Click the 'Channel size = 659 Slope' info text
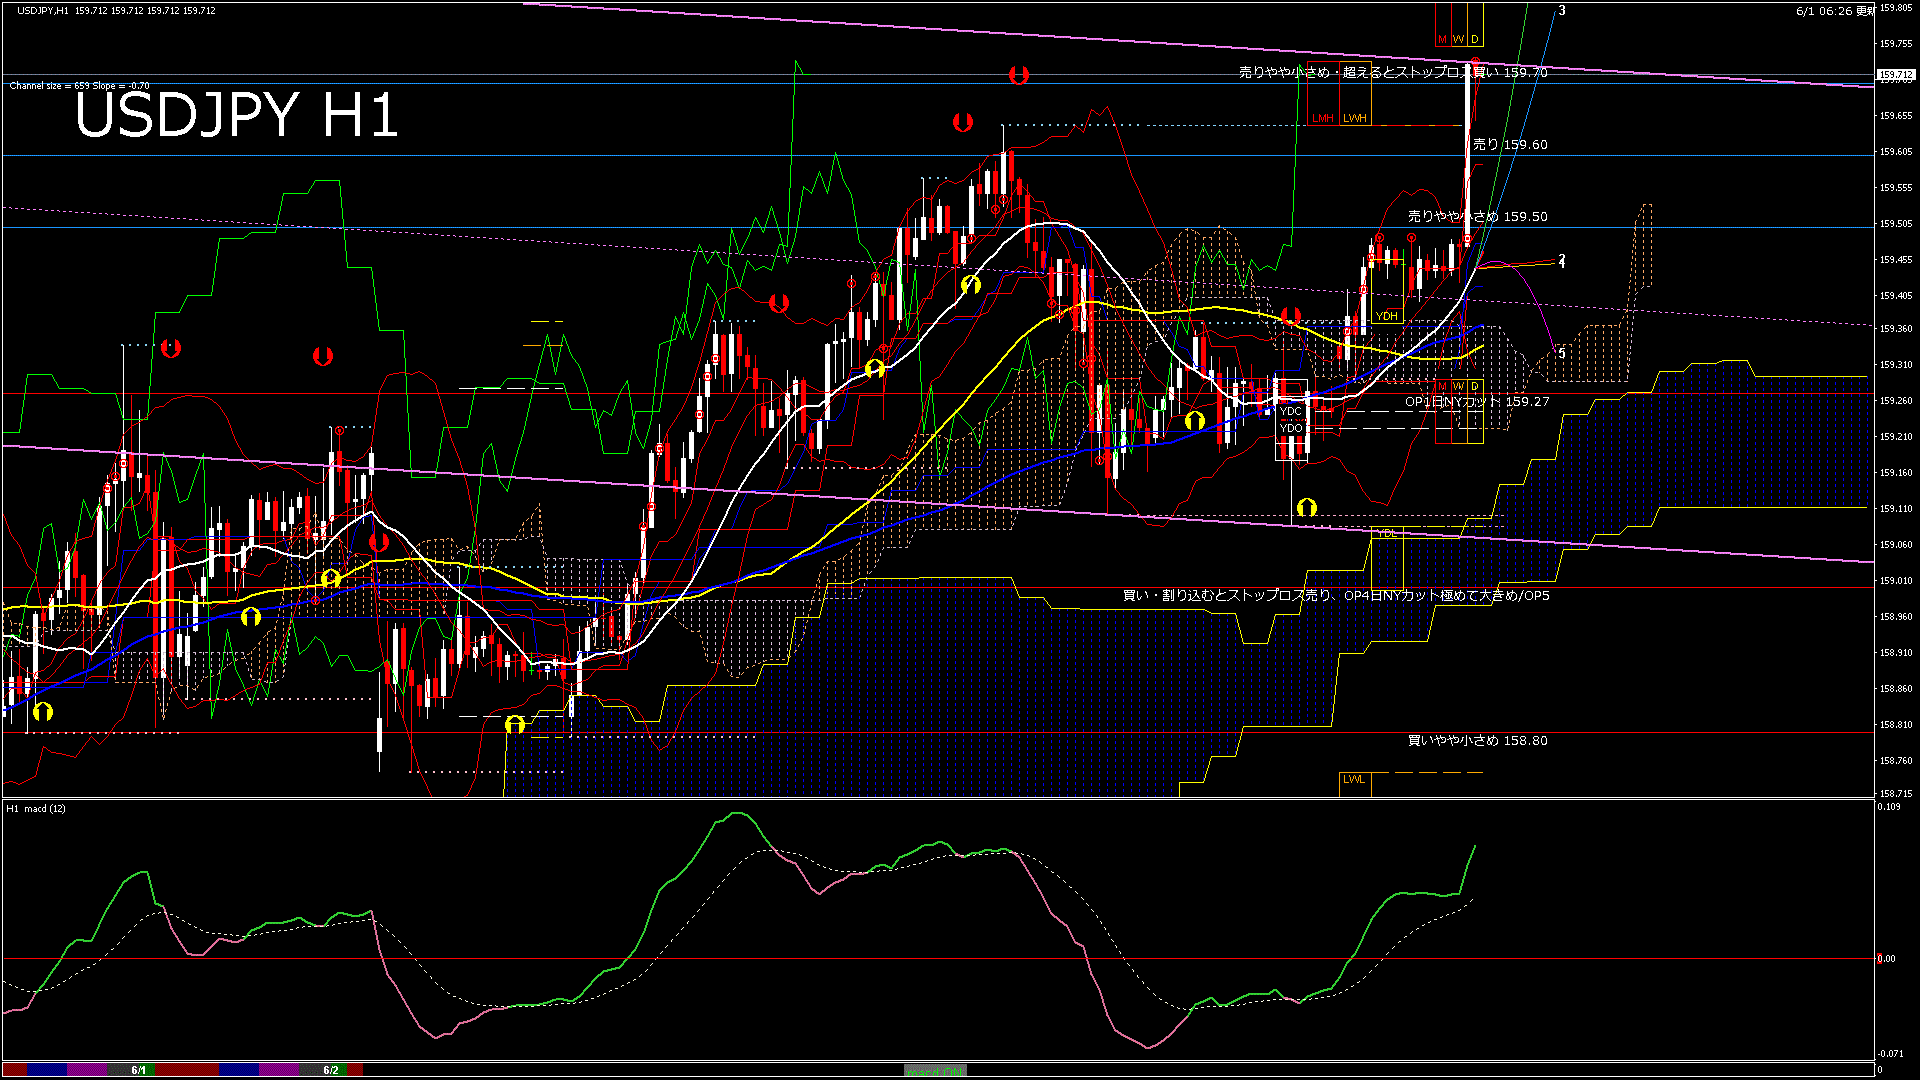The width and height of the screenshot is (1920, 1080). [x=80, y=86]
